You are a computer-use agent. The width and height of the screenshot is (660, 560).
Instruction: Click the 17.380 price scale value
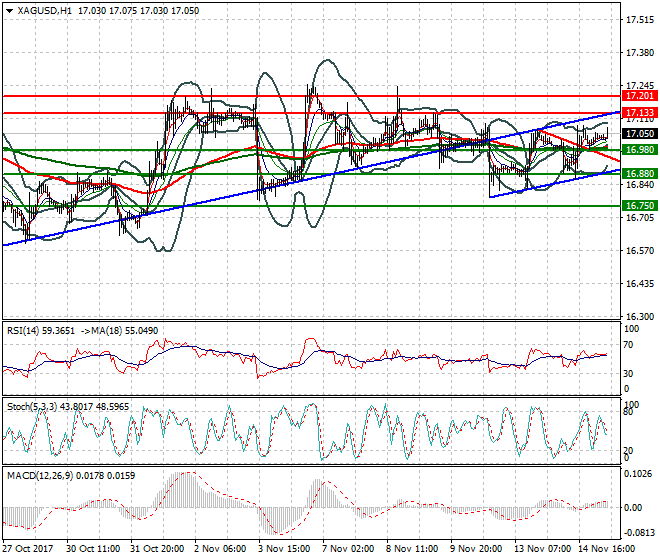pos(640,53)
